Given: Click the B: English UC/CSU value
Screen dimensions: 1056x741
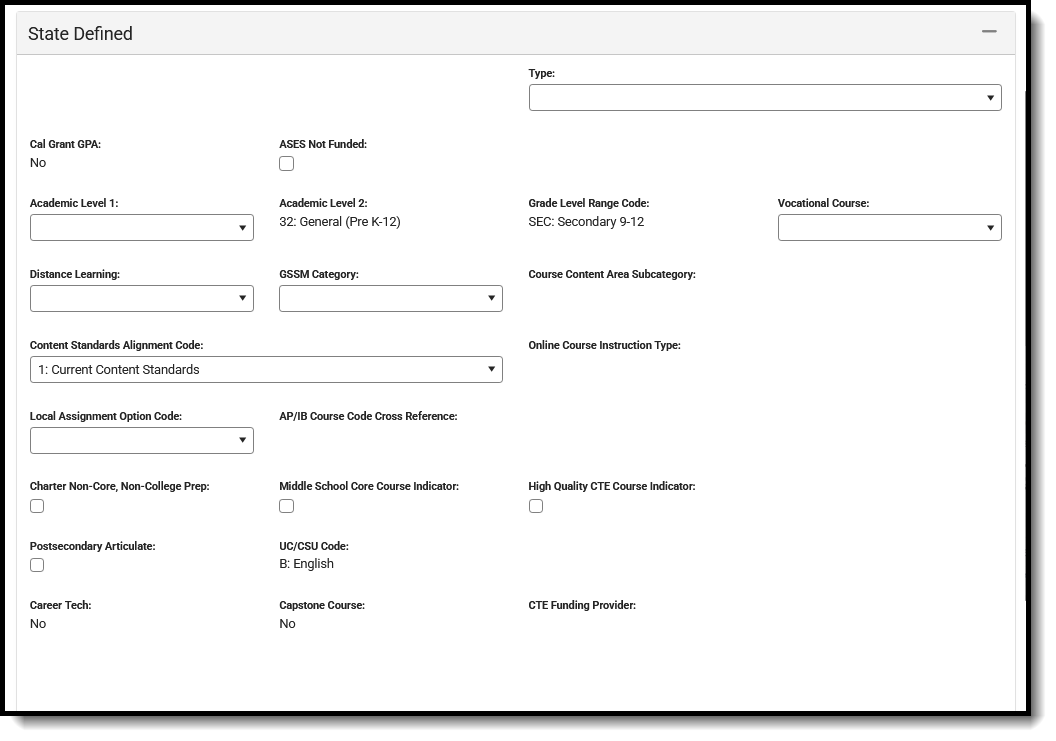Looking at the screenshot, I should pyautogui.click(x=306, y=564).
